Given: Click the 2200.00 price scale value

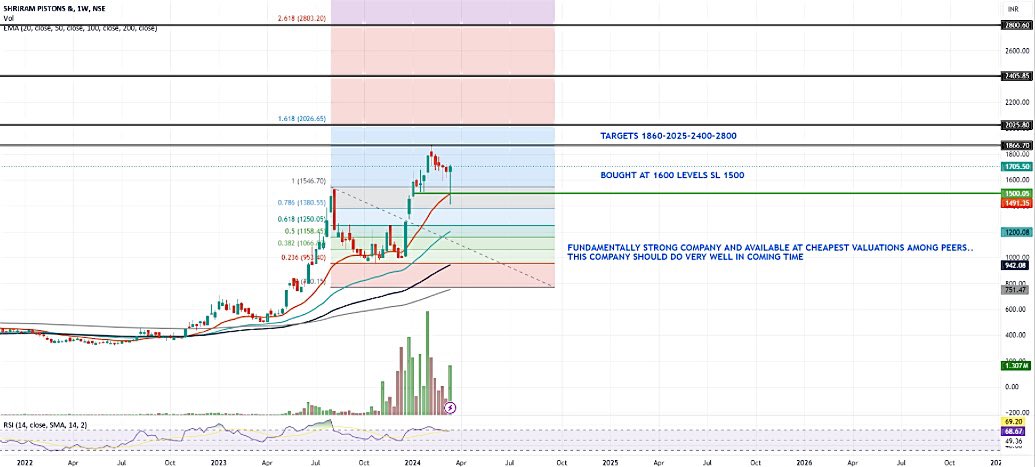Looking at the screenshot, I should [1016, 102].
